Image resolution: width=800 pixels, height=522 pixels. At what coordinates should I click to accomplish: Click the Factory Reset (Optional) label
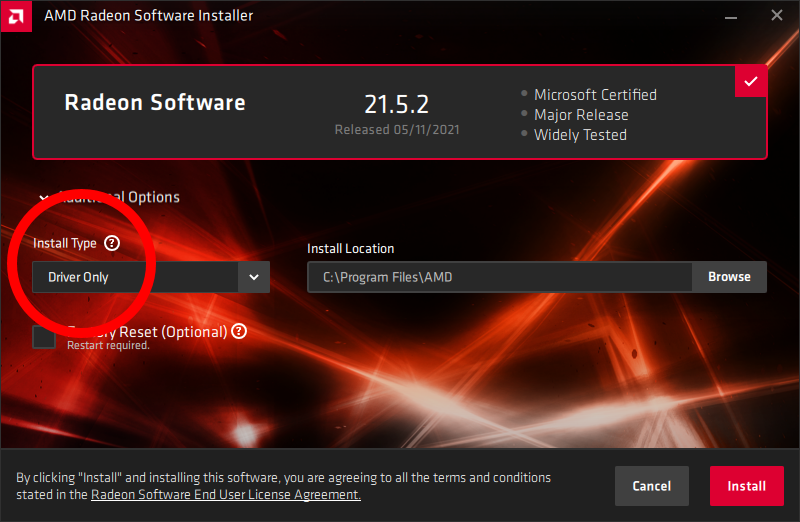tap(150, 331)
